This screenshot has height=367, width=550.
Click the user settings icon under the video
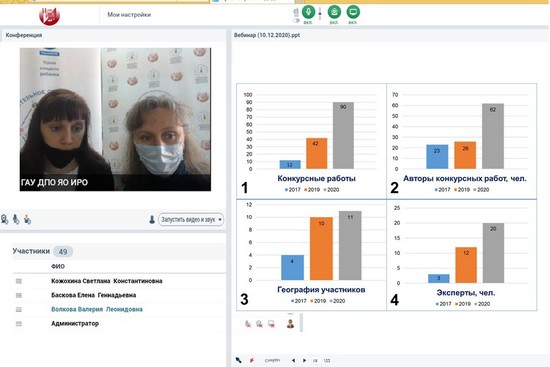pyautogui.click(x=27, y=220)
